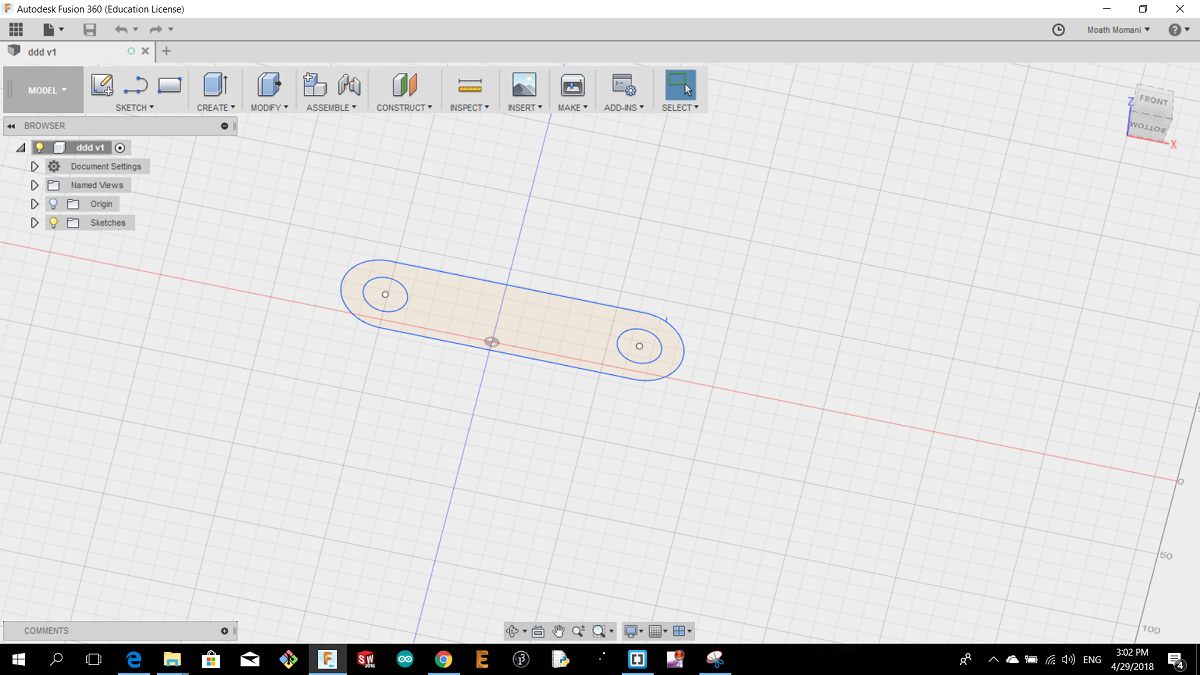Select the Create Sketch tool

coord(102,85)
